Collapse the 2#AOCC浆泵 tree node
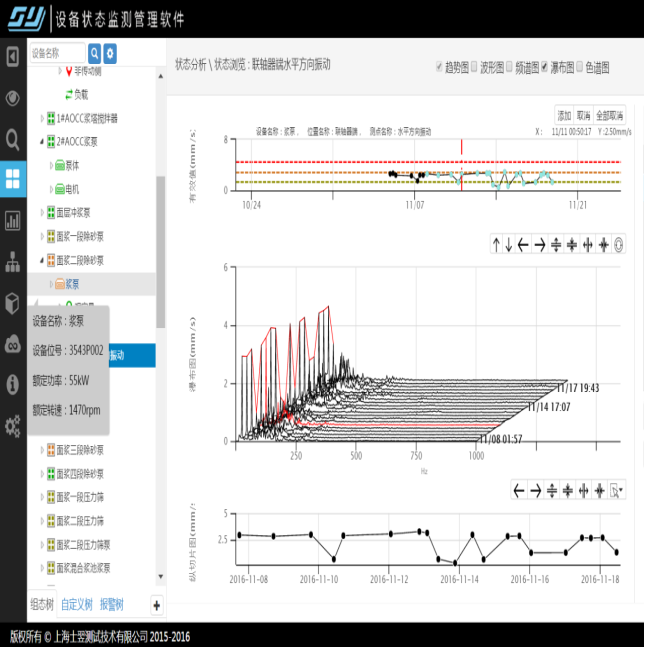This screenshot has width=646, height=647. pos(41,142)
